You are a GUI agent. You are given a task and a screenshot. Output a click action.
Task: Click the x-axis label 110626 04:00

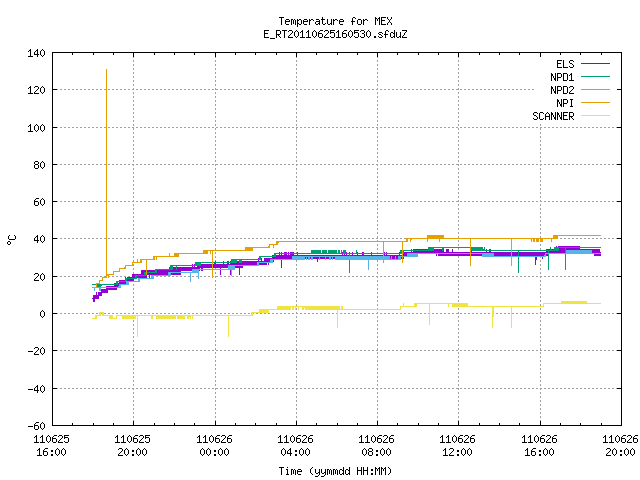(x=295, y=446)
